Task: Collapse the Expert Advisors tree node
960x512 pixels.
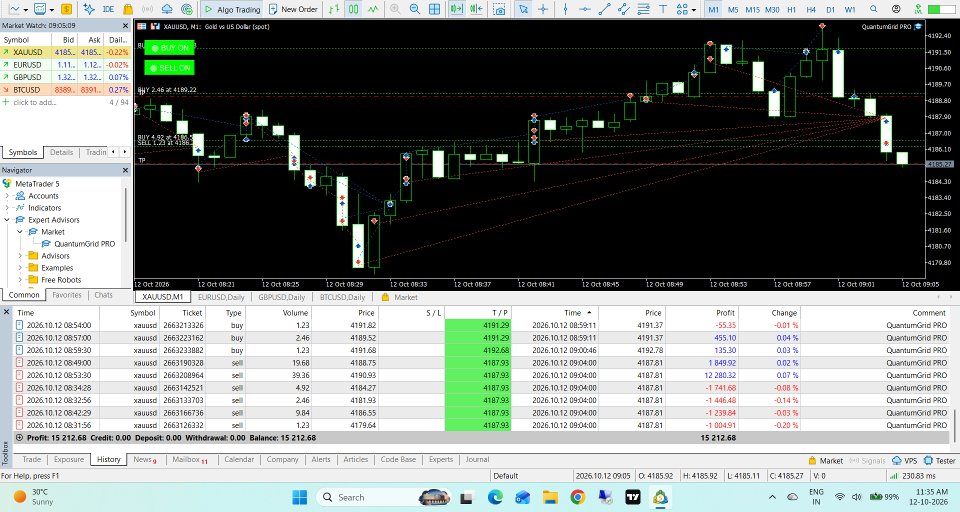Action: [7, 220]
